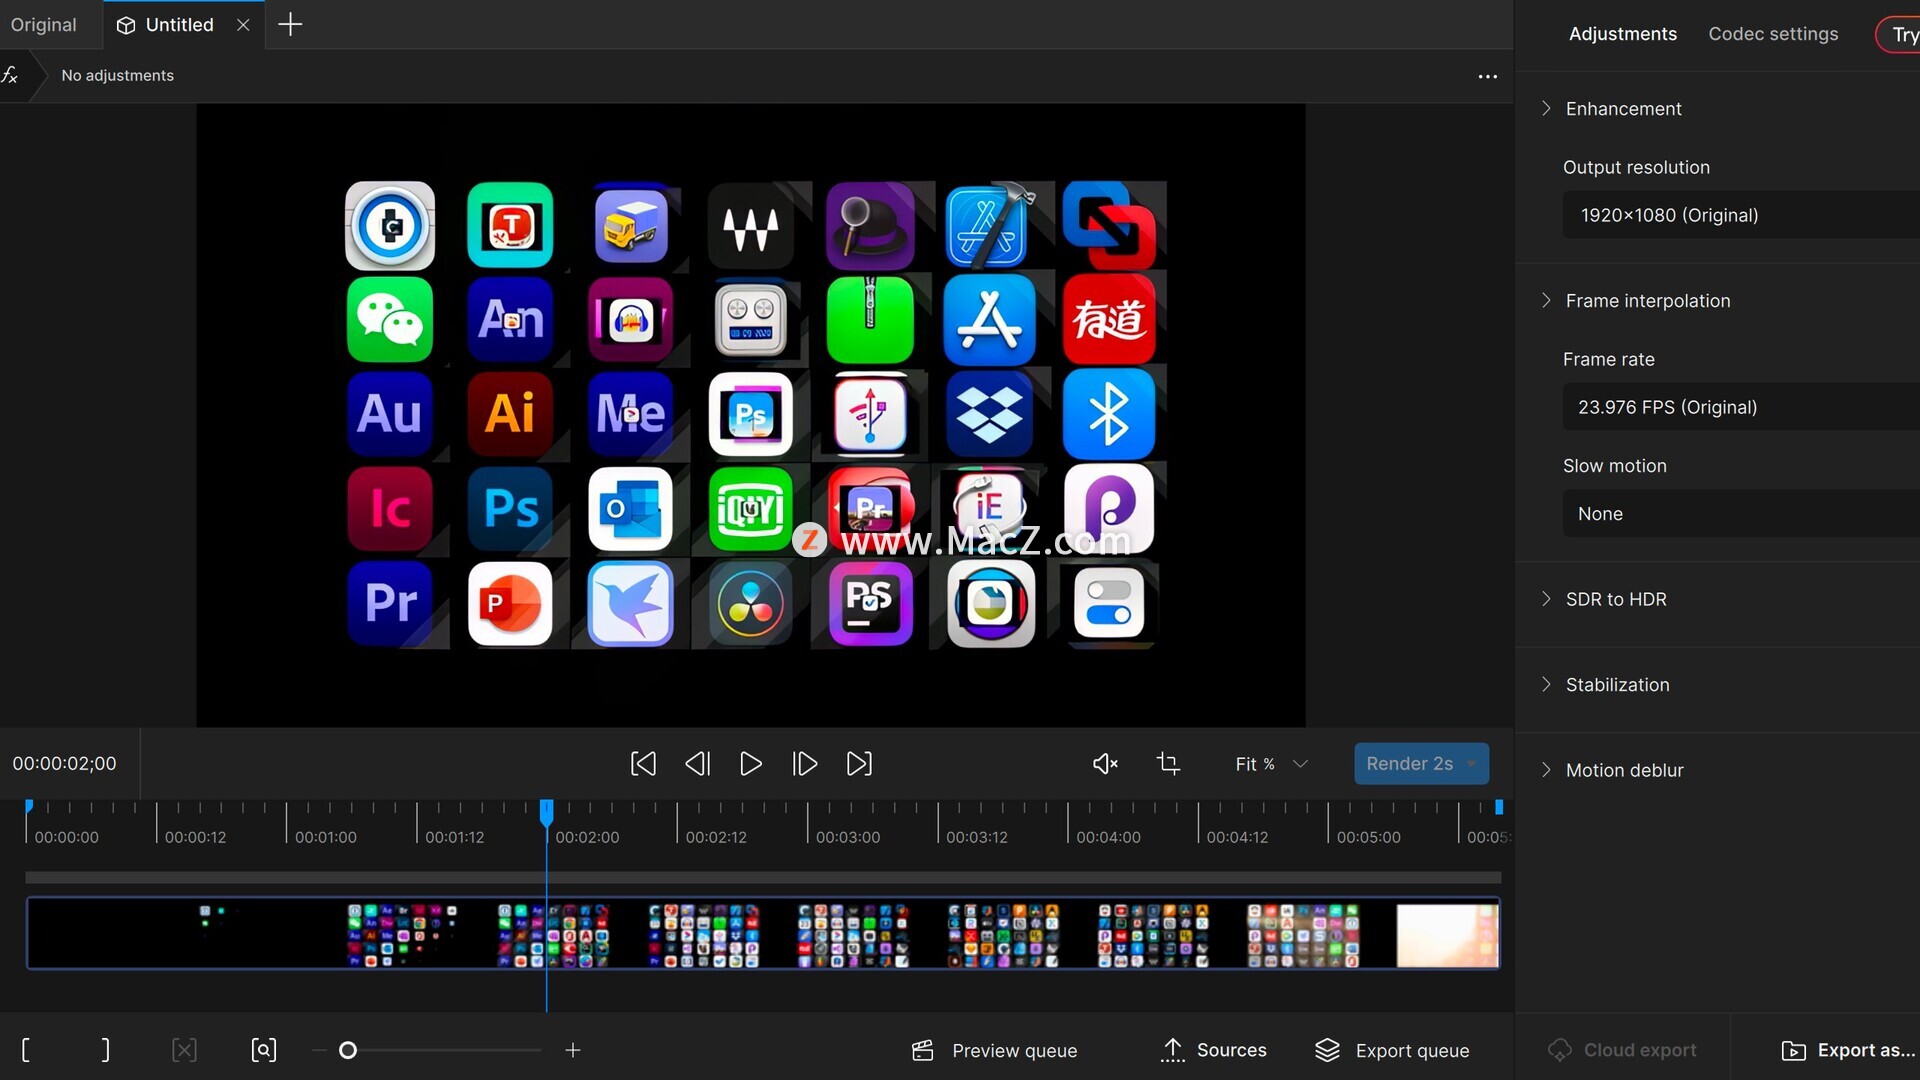
Task: Click the No adjustments label
Action: click(117, 76)
